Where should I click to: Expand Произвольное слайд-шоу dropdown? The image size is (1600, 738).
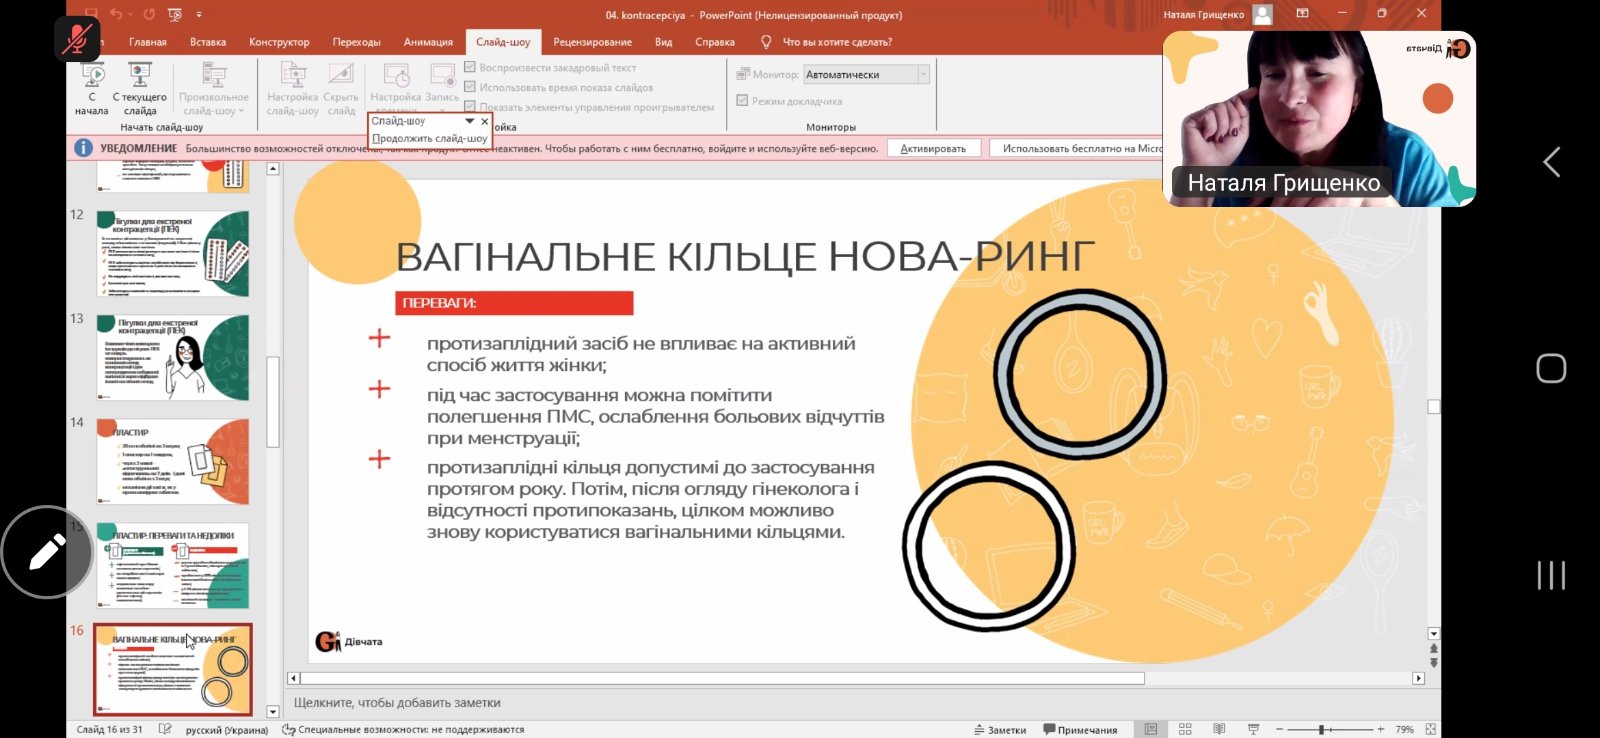coord(214,87)
